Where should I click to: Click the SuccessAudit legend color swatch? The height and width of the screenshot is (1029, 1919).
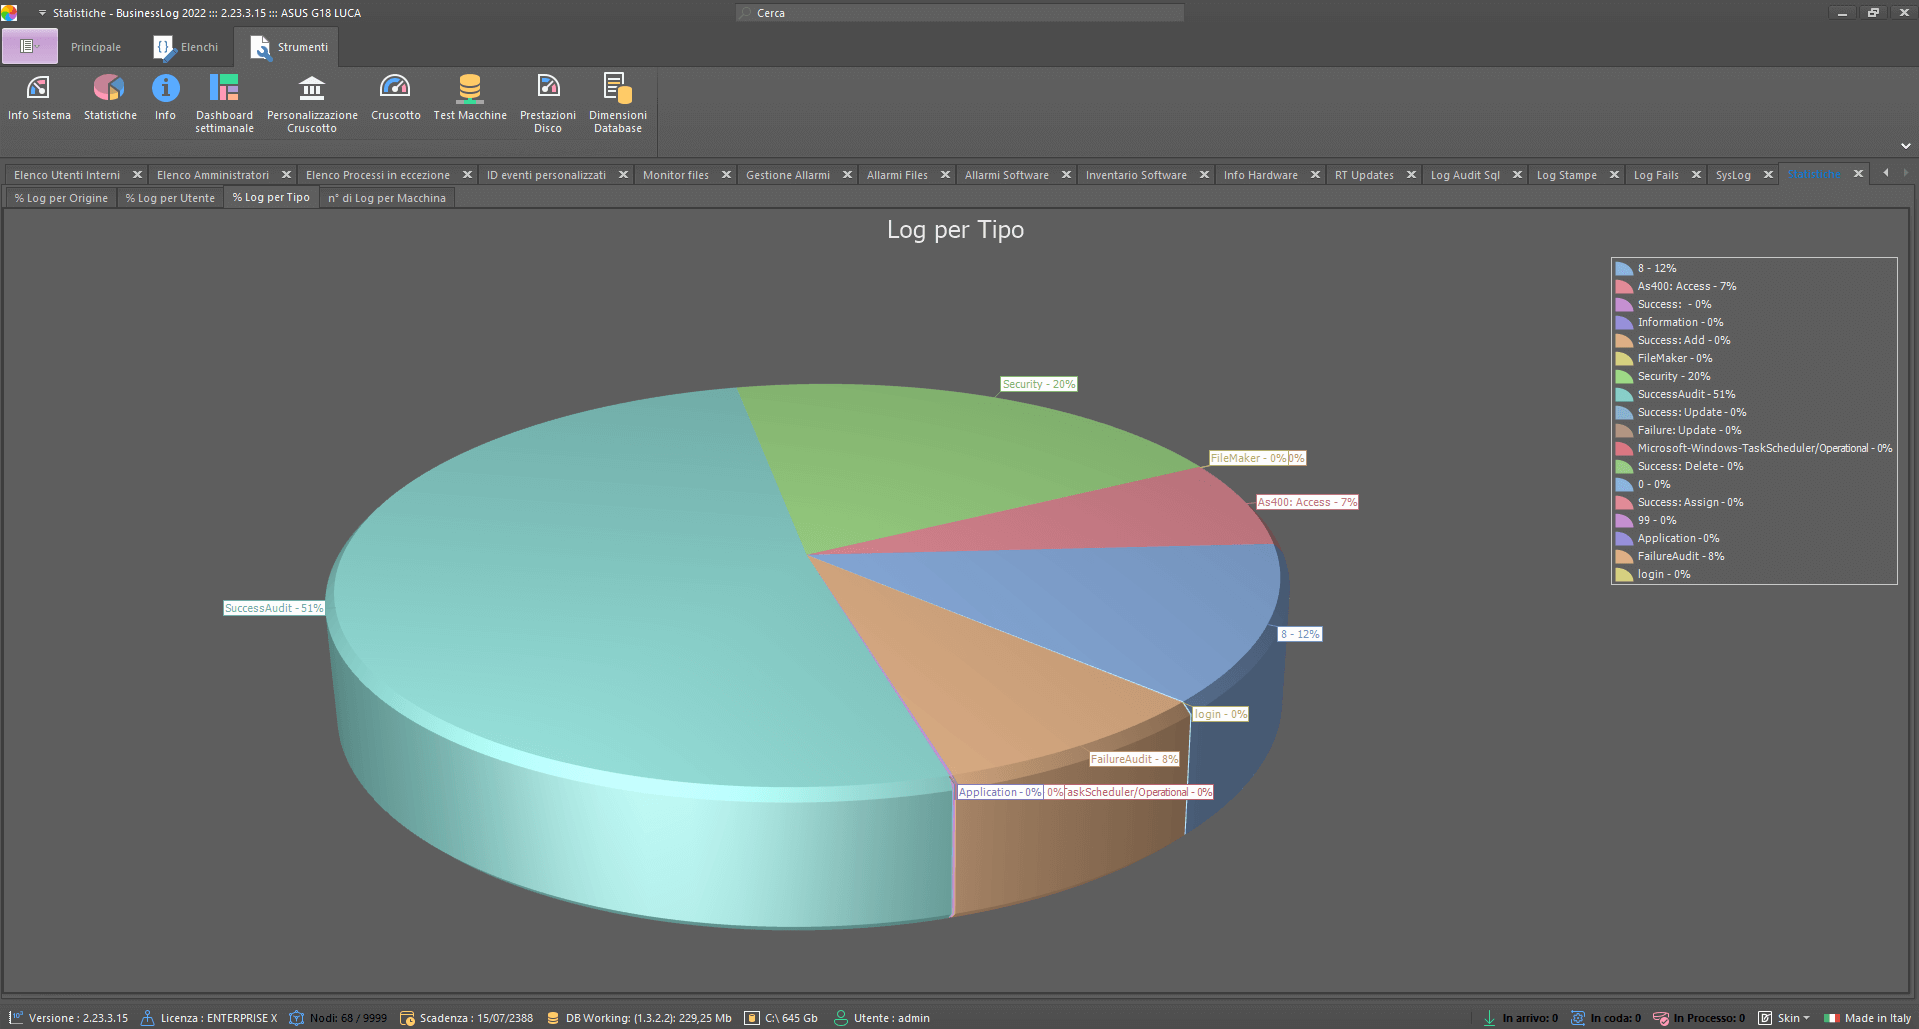pos(1624,395)
